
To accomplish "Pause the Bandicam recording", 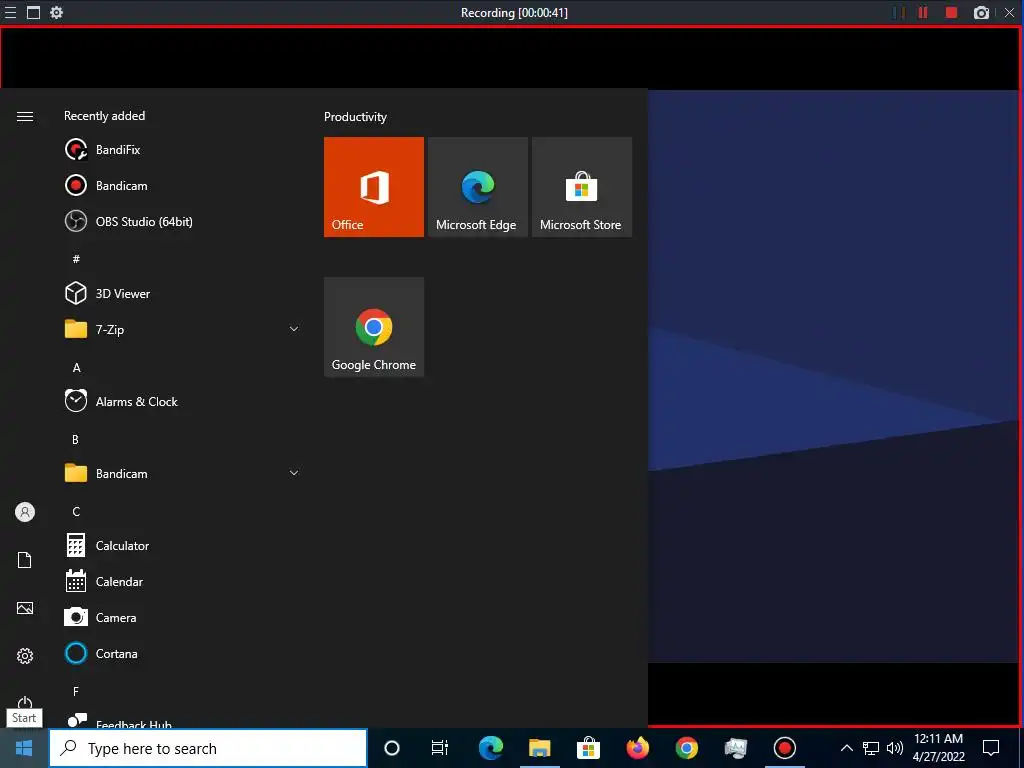I will coord(923,12).
